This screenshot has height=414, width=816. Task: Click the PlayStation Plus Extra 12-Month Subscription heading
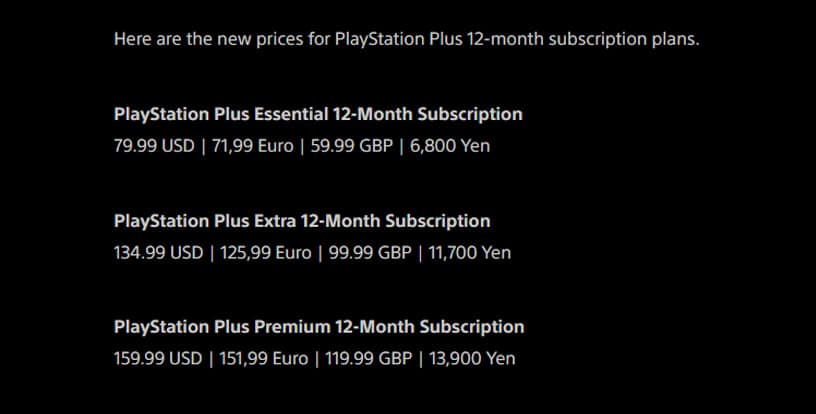[x=302, y=221]
